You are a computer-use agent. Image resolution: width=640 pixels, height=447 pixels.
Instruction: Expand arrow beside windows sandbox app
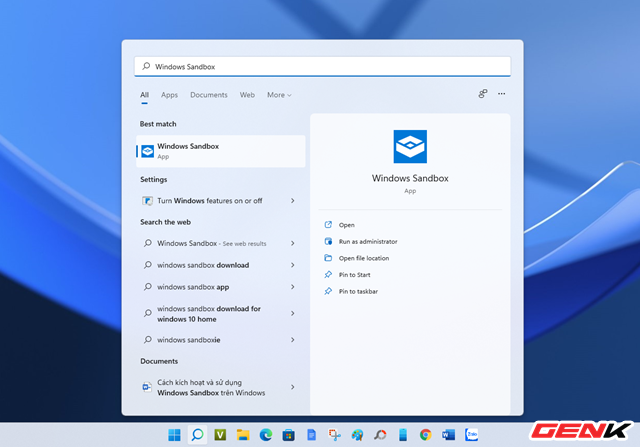click(293, 287)
